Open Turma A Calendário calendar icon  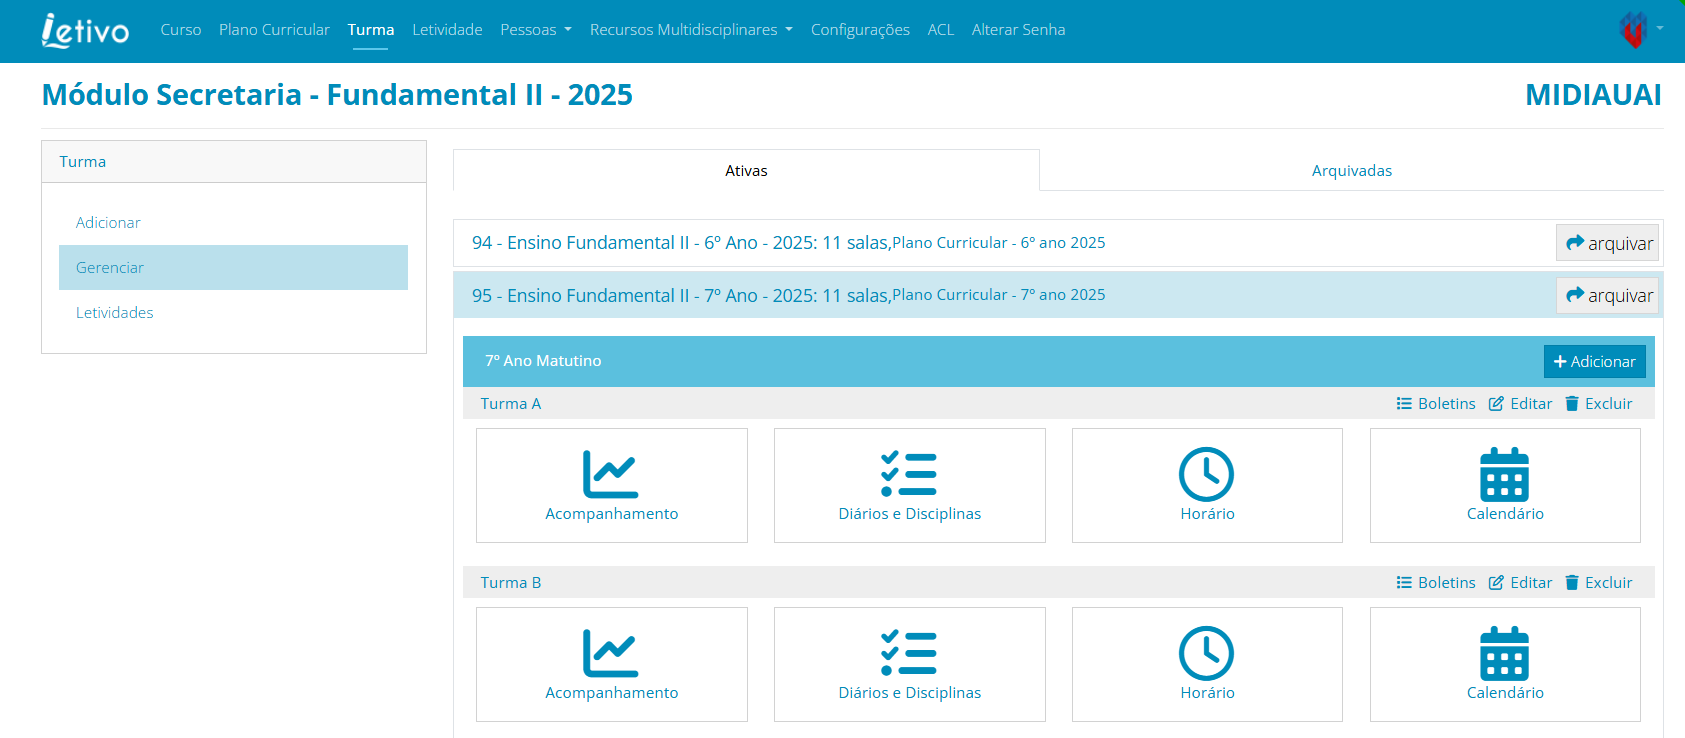(x=1504, y=474)
